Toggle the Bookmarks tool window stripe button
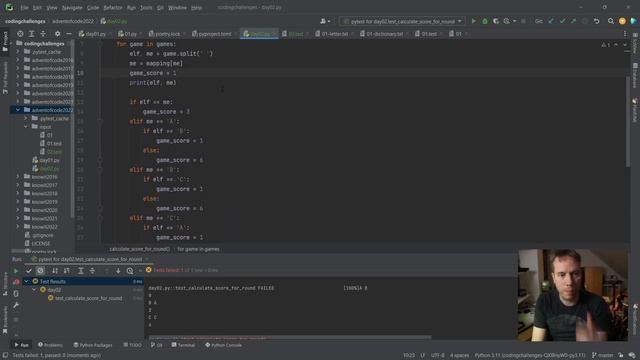The image size is (640, 360). point(5,321)
